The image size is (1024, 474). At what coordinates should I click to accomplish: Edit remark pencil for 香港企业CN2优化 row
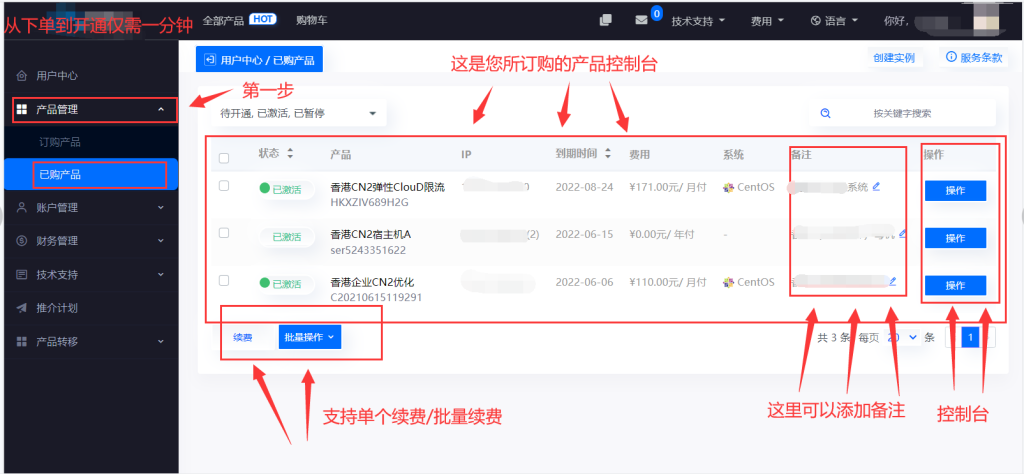coord(893,282)
